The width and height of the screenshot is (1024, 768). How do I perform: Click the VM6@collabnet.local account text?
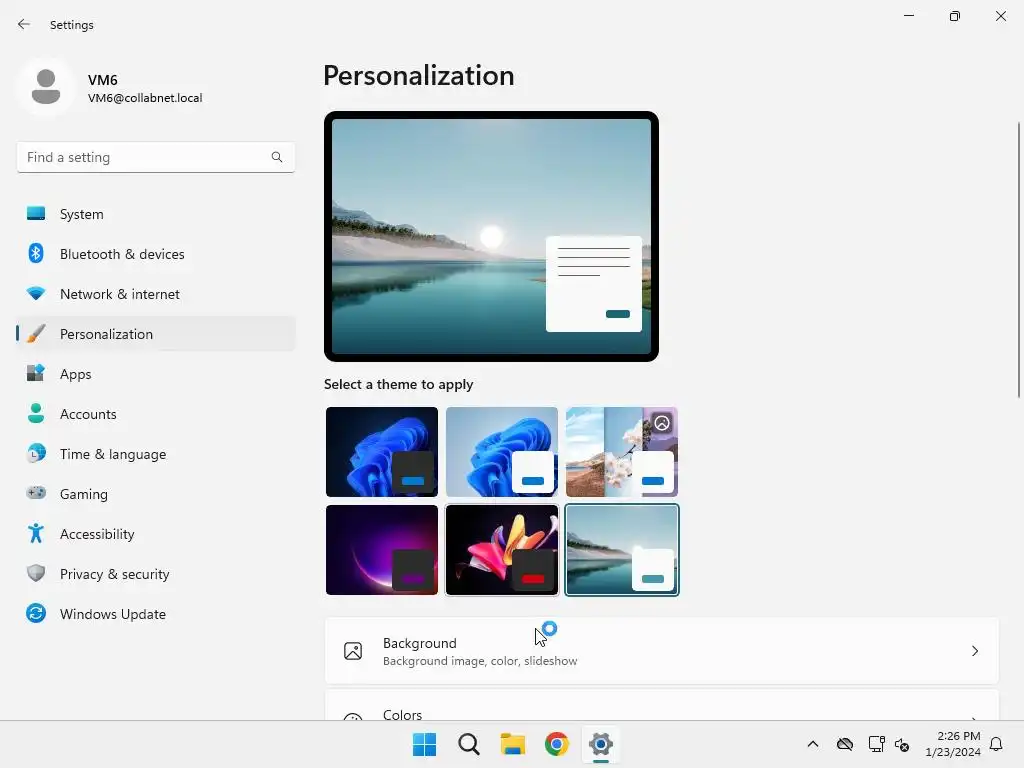[145, 98]
